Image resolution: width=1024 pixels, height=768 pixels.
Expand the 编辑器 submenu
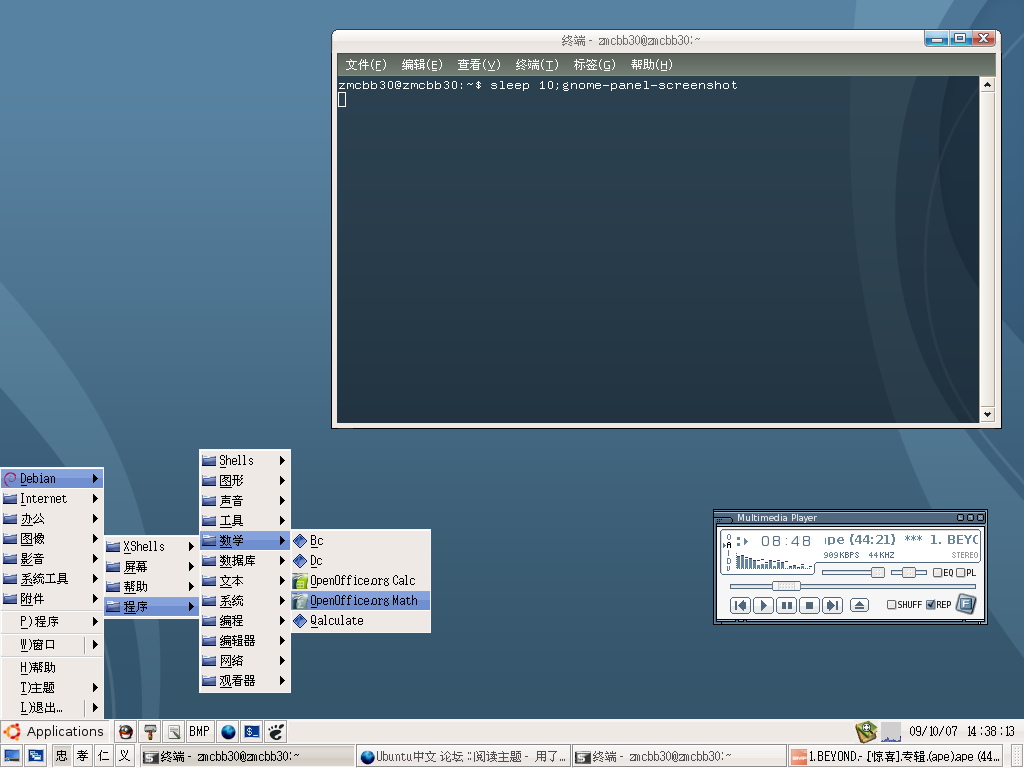click(245, 641)
